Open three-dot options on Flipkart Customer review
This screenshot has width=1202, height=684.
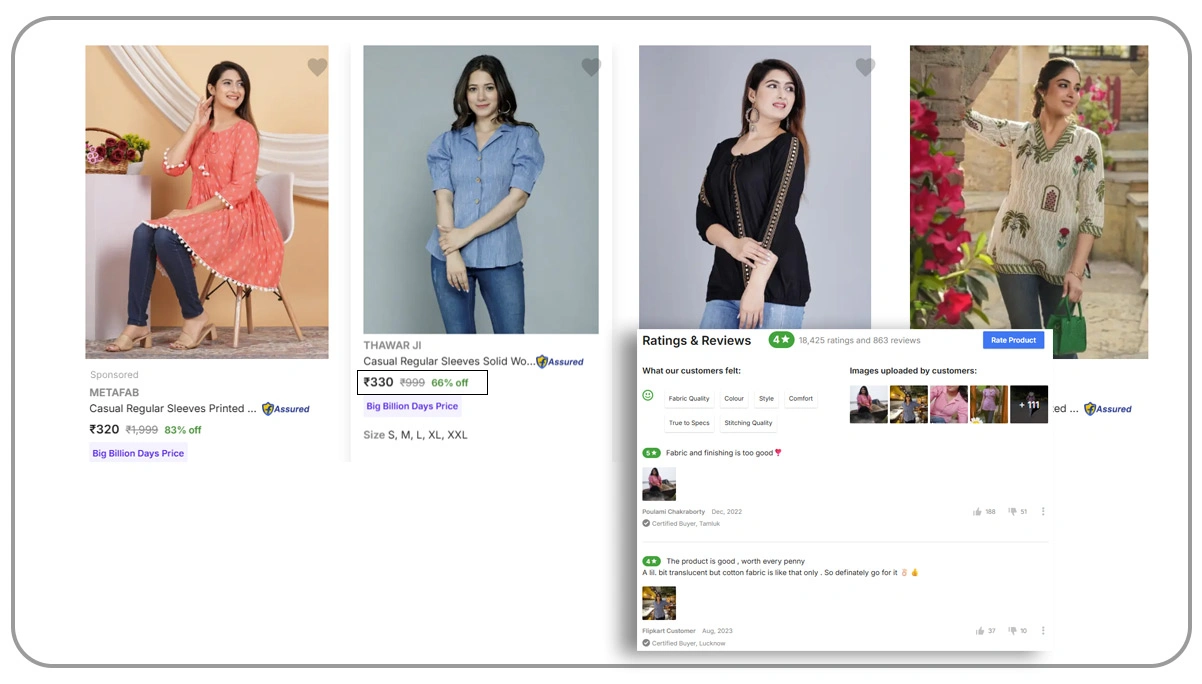1043,631
